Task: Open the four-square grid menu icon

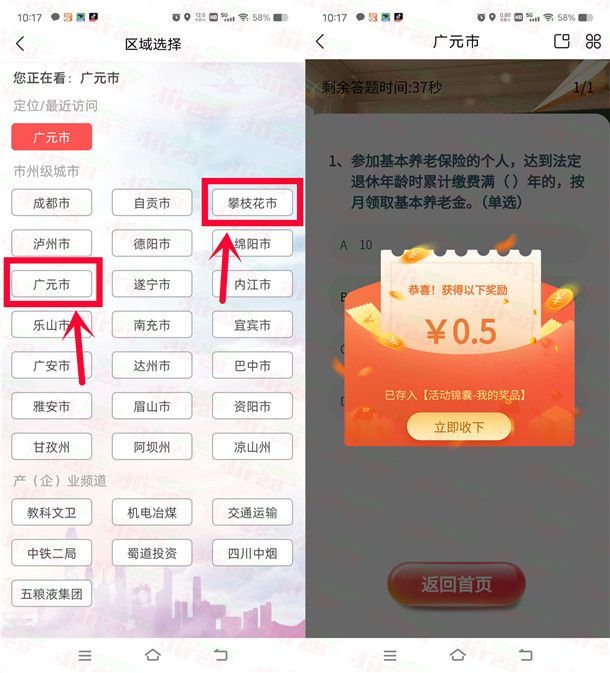Action: pos(593,42)
